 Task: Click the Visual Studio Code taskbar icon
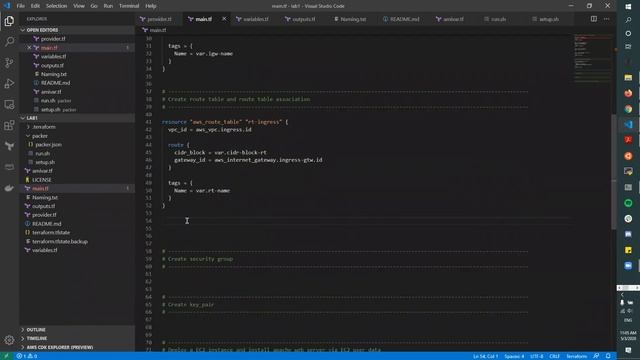point(628,124)
